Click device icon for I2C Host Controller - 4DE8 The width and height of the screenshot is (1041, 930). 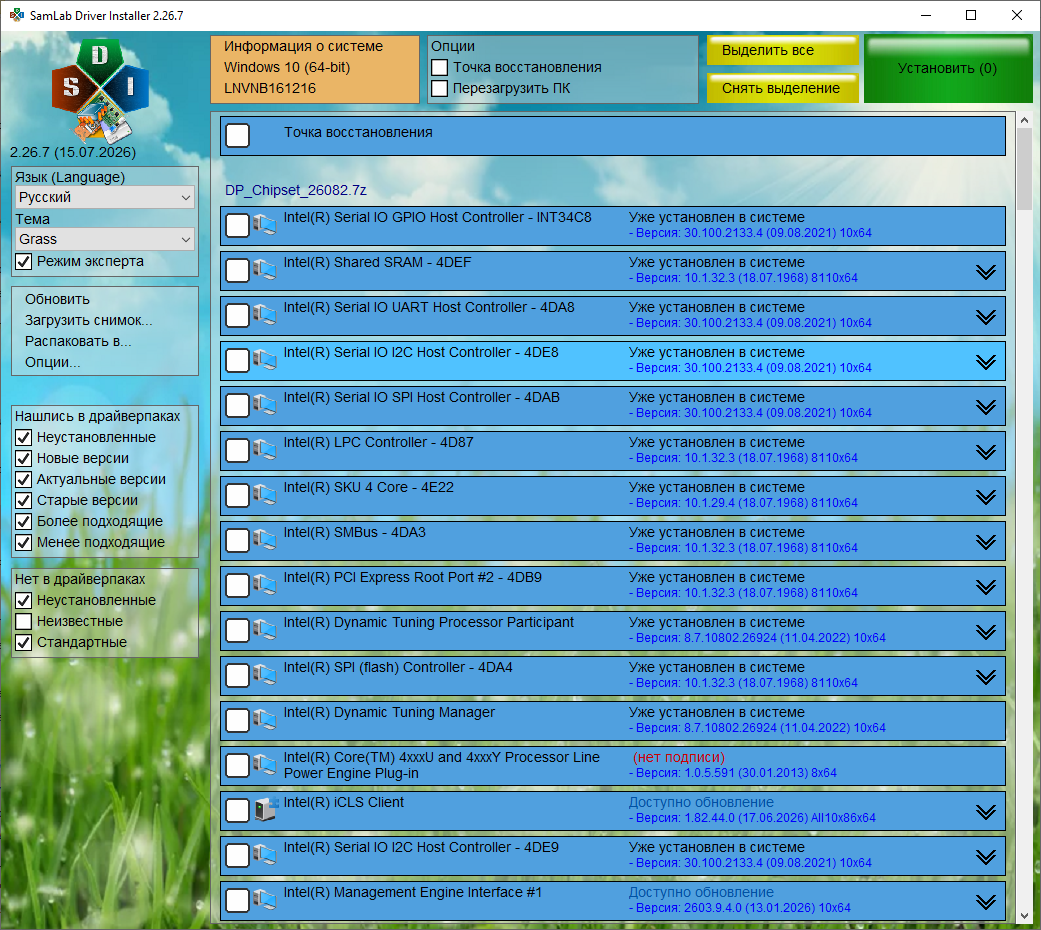pos(265,360)
